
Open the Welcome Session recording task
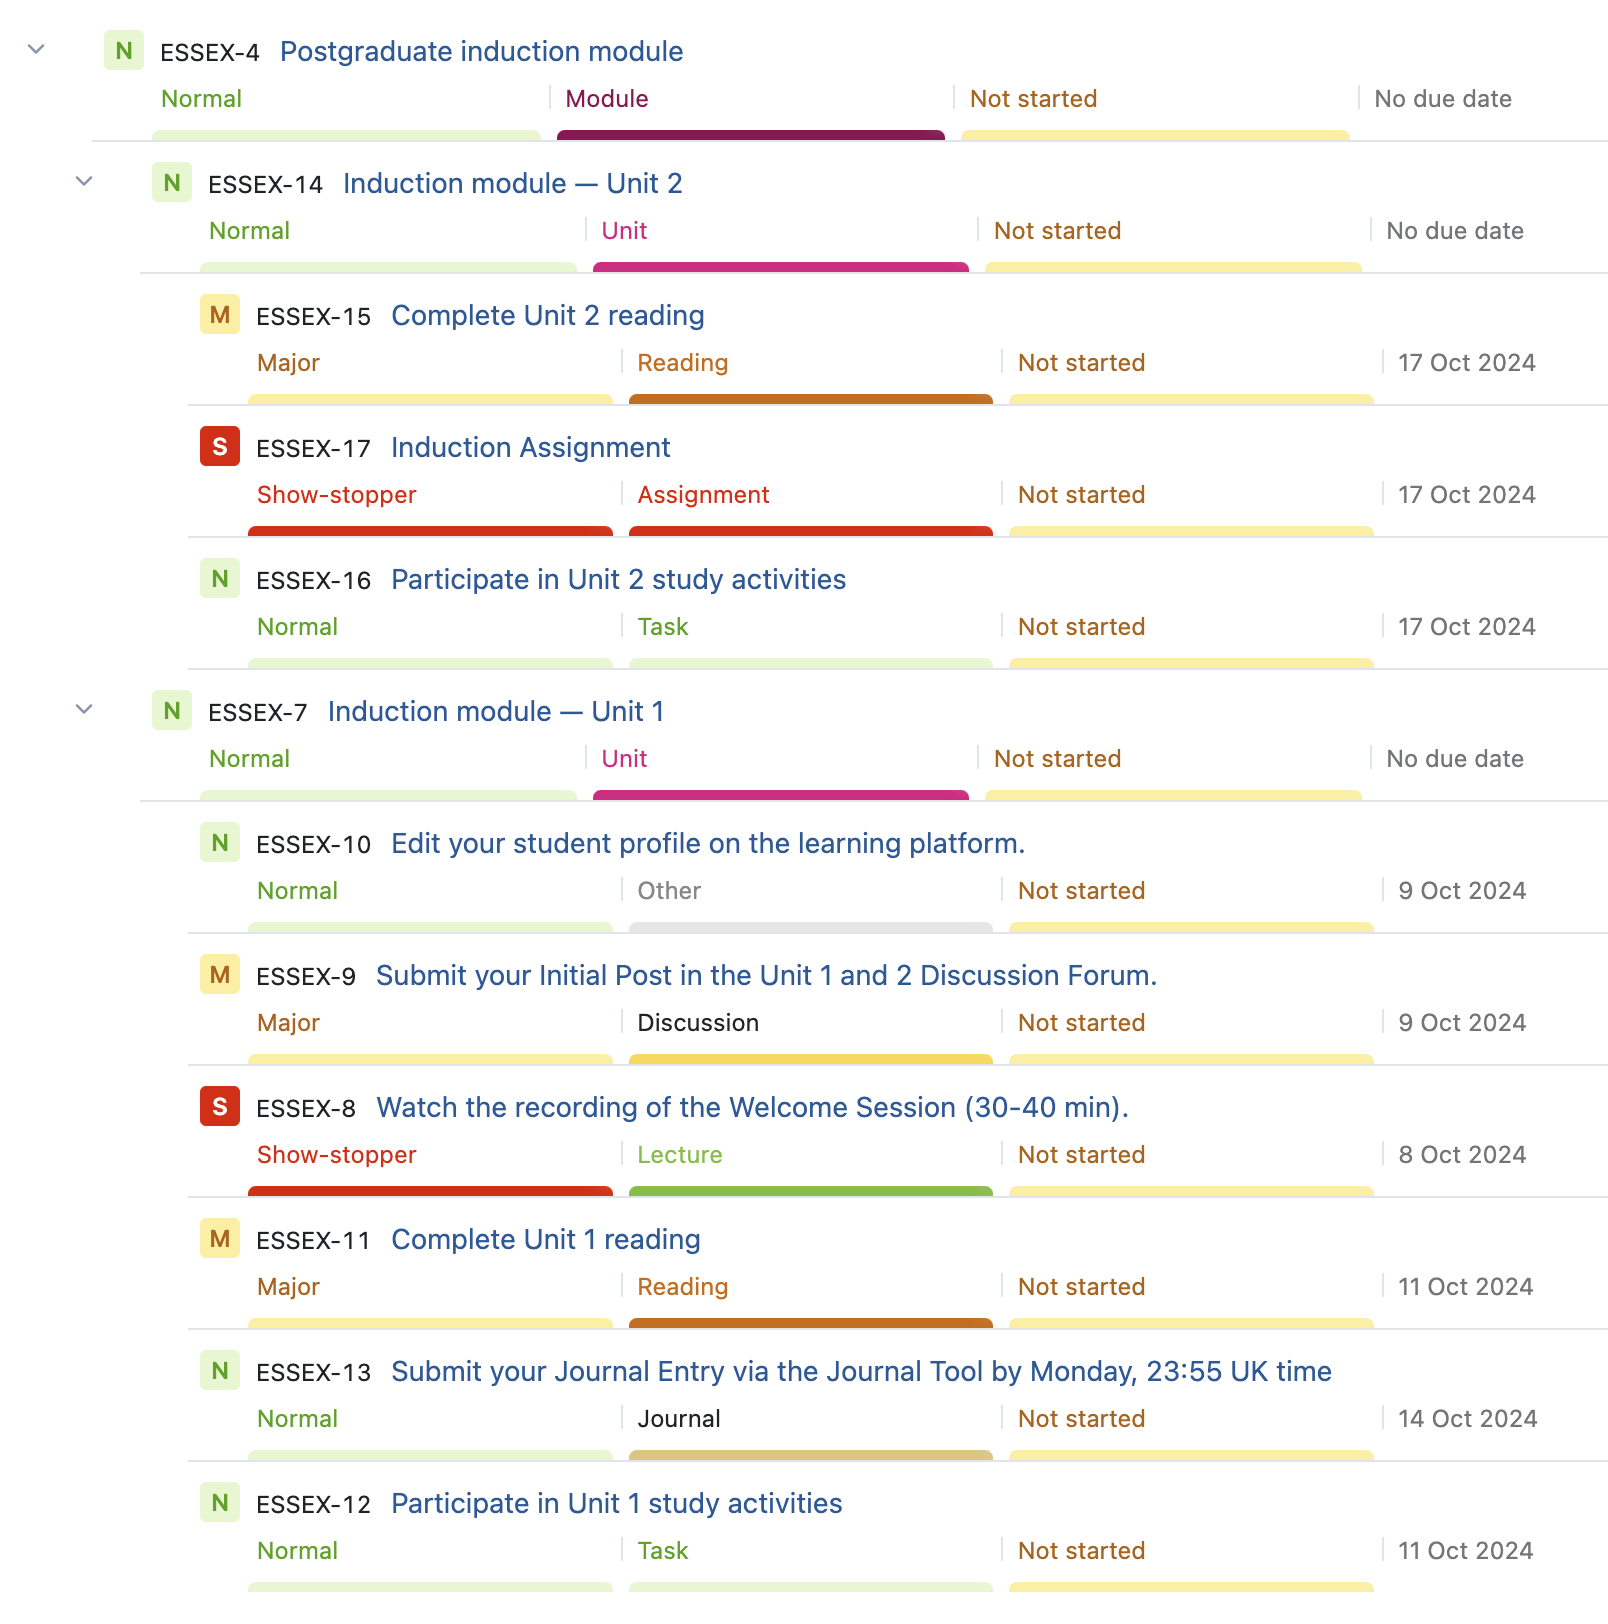tap(752, 1108)
